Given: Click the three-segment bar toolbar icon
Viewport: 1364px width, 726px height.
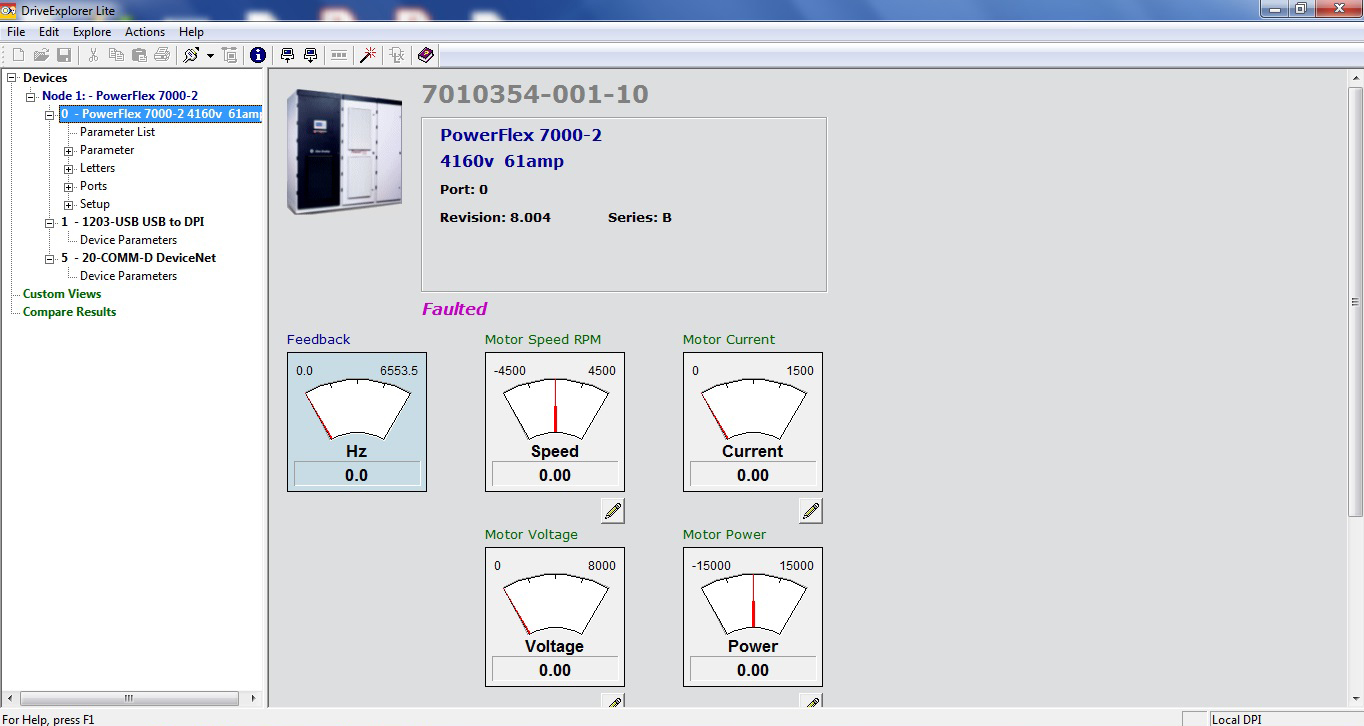Looking at the screenshot, I should 339,55.
